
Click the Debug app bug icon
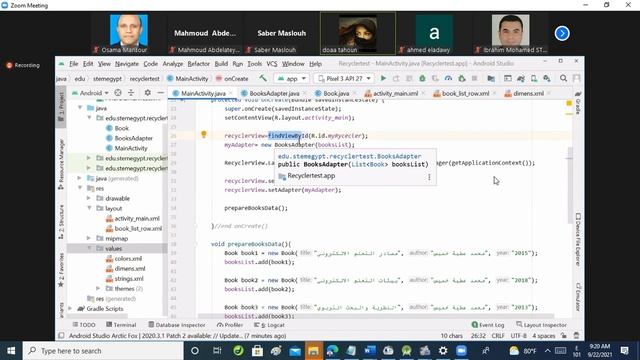coord(422,78)
